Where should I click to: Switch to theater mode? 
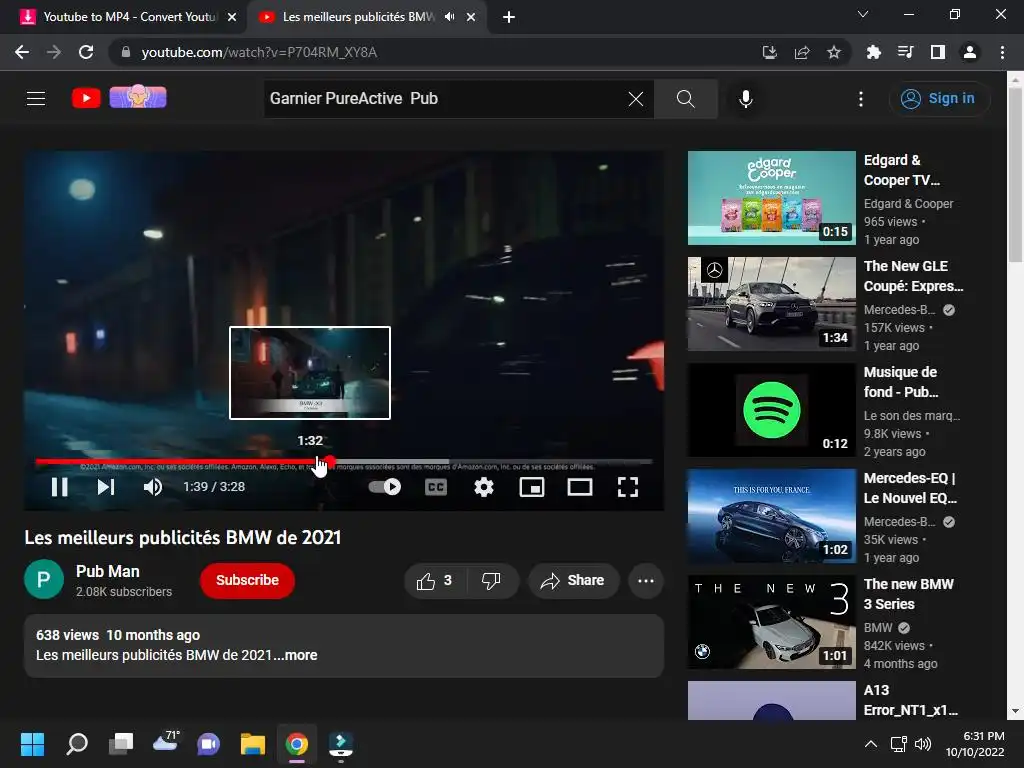pos(580,487)
